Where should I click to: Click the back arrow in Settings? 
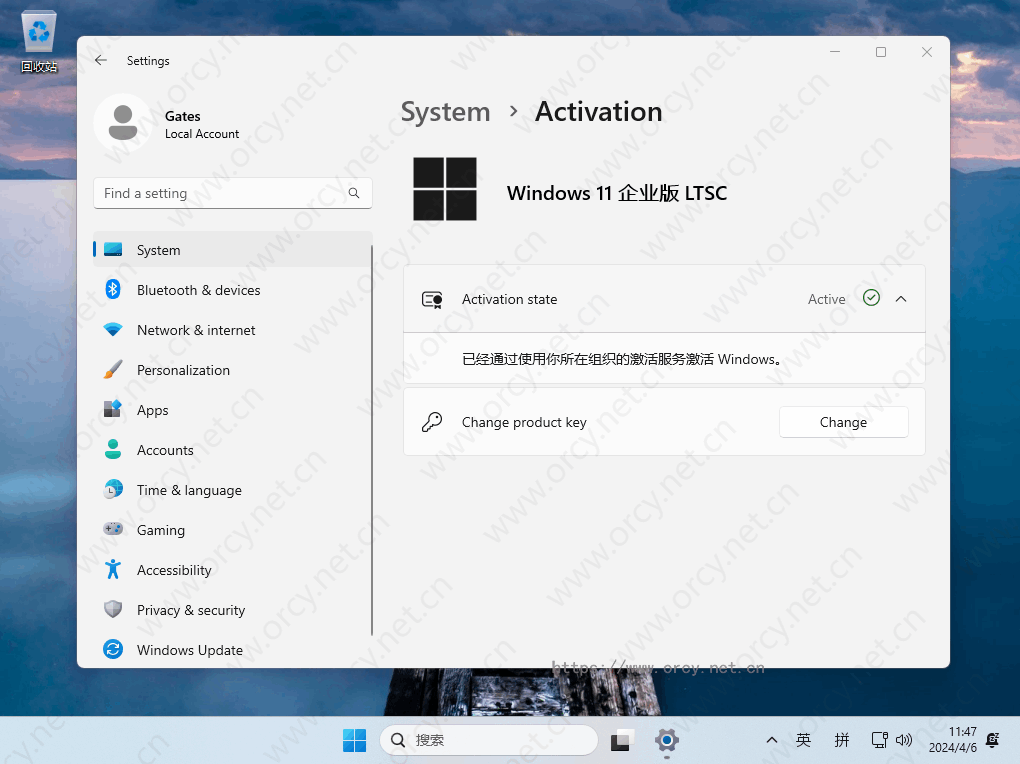coord(101,61)
